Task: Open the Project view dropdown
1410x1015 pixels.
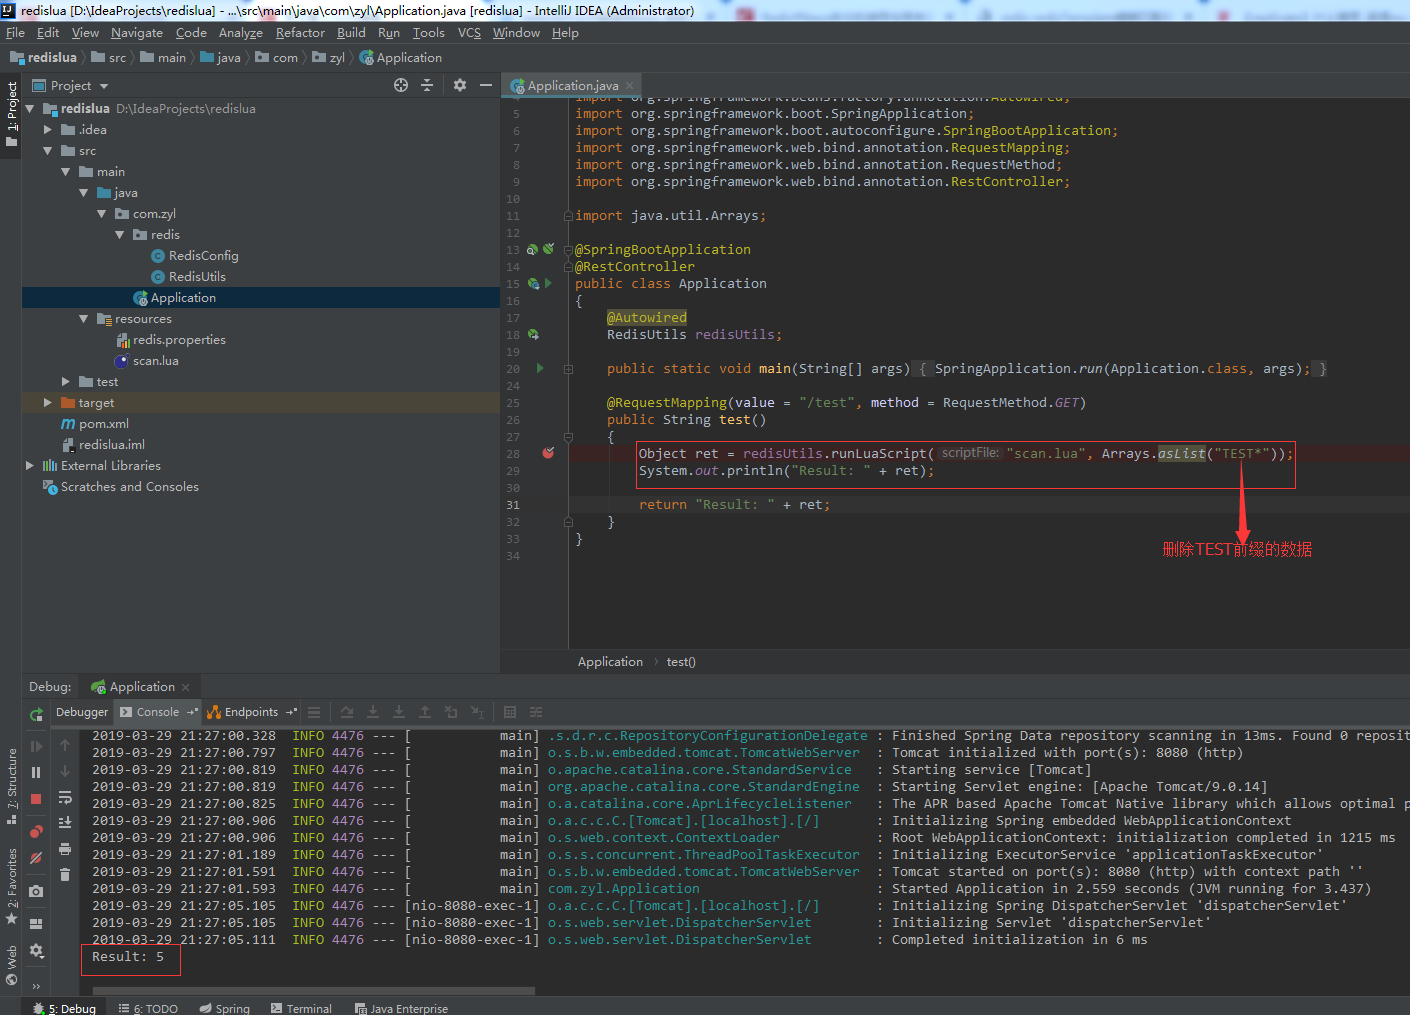Action: coord(104,86)
